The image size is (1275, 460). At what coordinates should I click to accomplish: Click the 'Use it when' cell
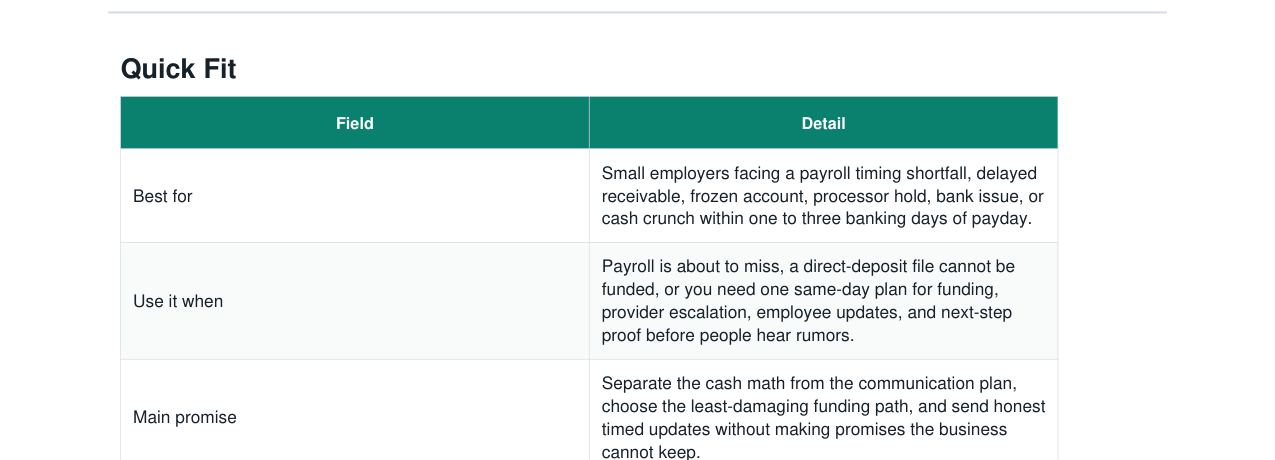[x=355, y=301]
